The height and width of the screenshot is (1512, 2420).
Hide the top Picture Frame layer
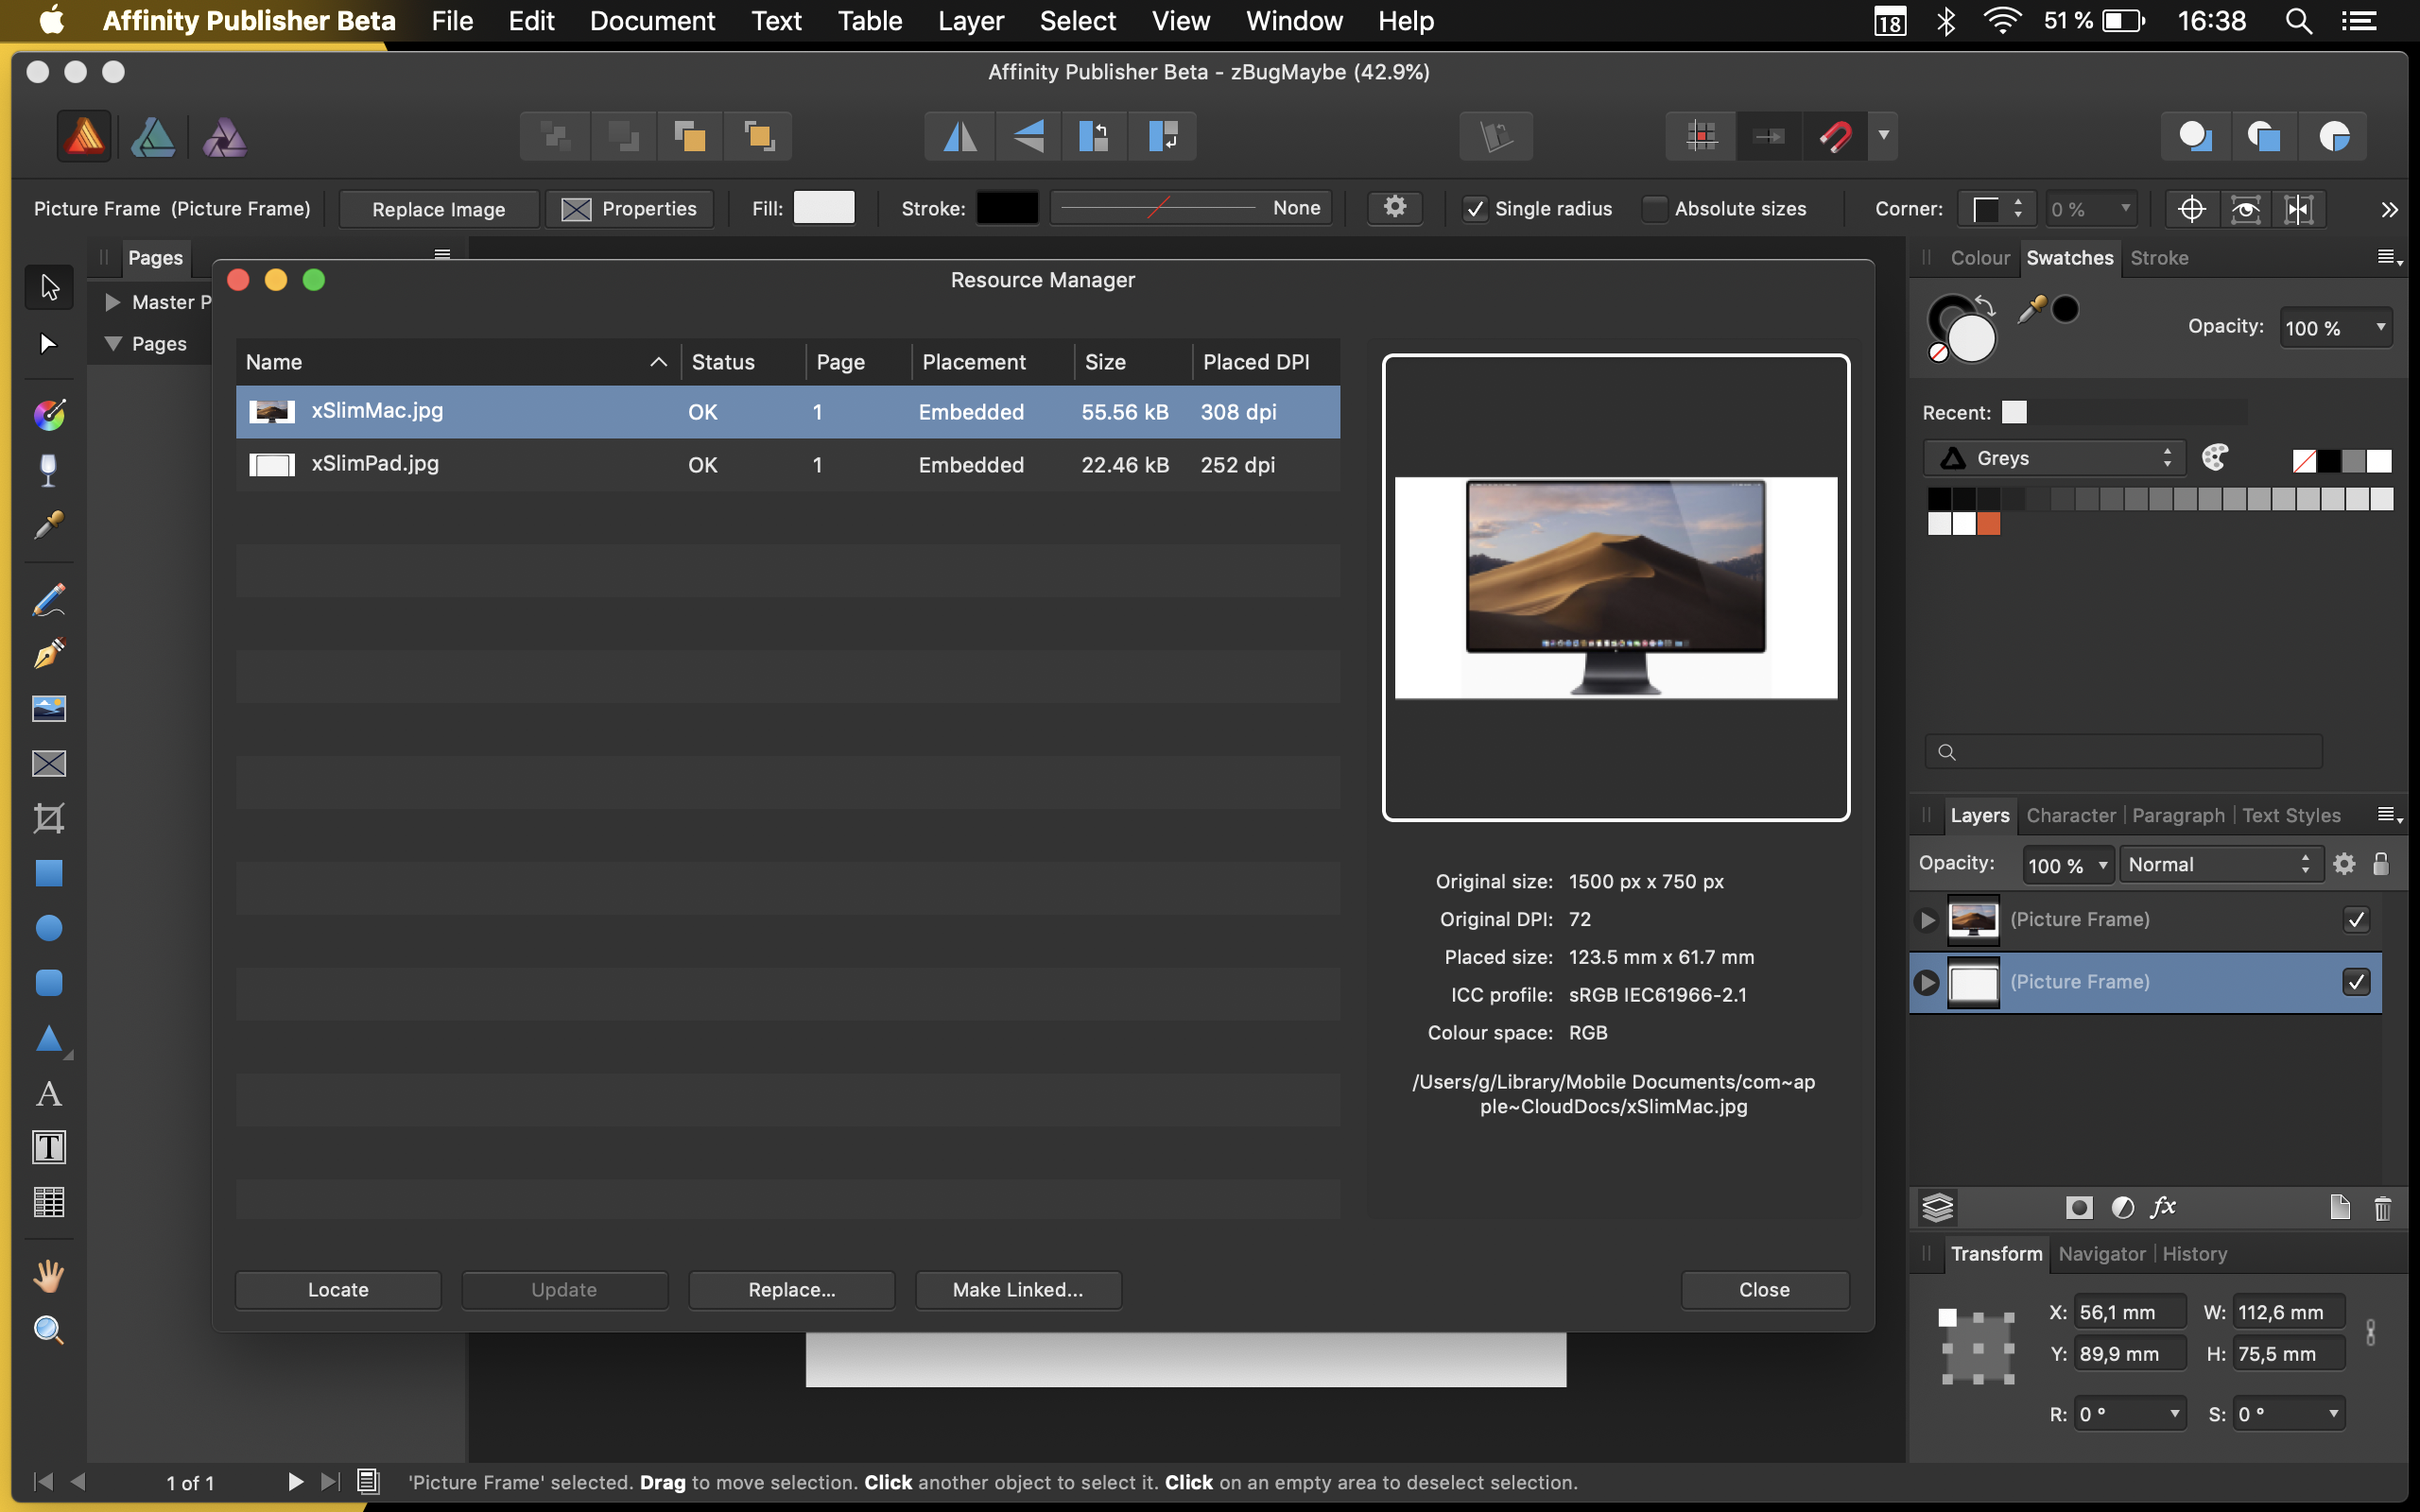(2356, 919)
